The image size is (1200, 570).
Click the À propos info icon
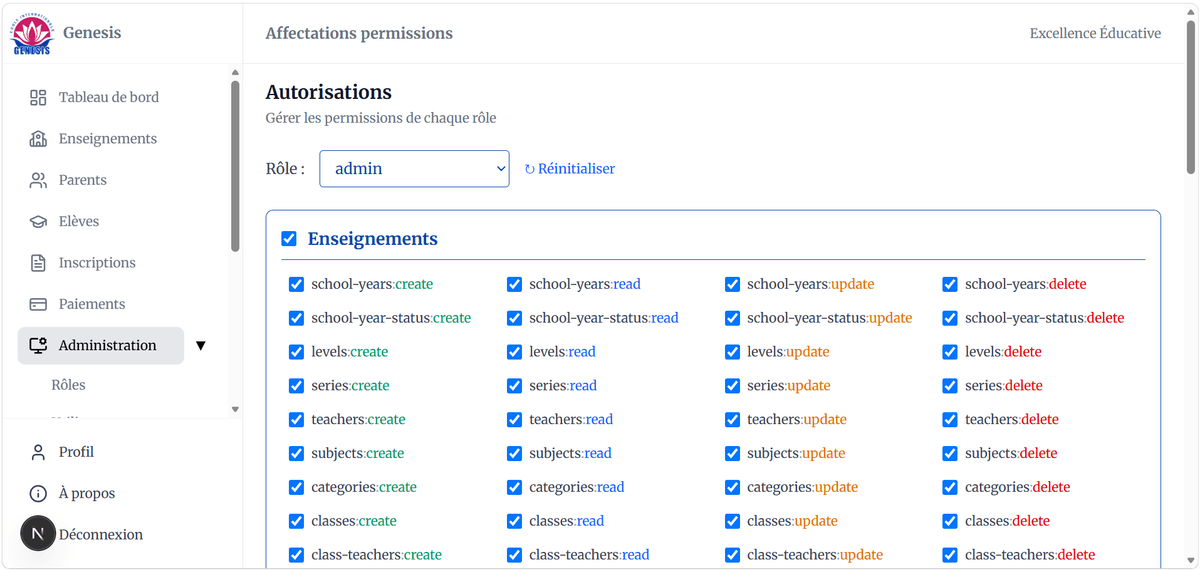[38, 493]
